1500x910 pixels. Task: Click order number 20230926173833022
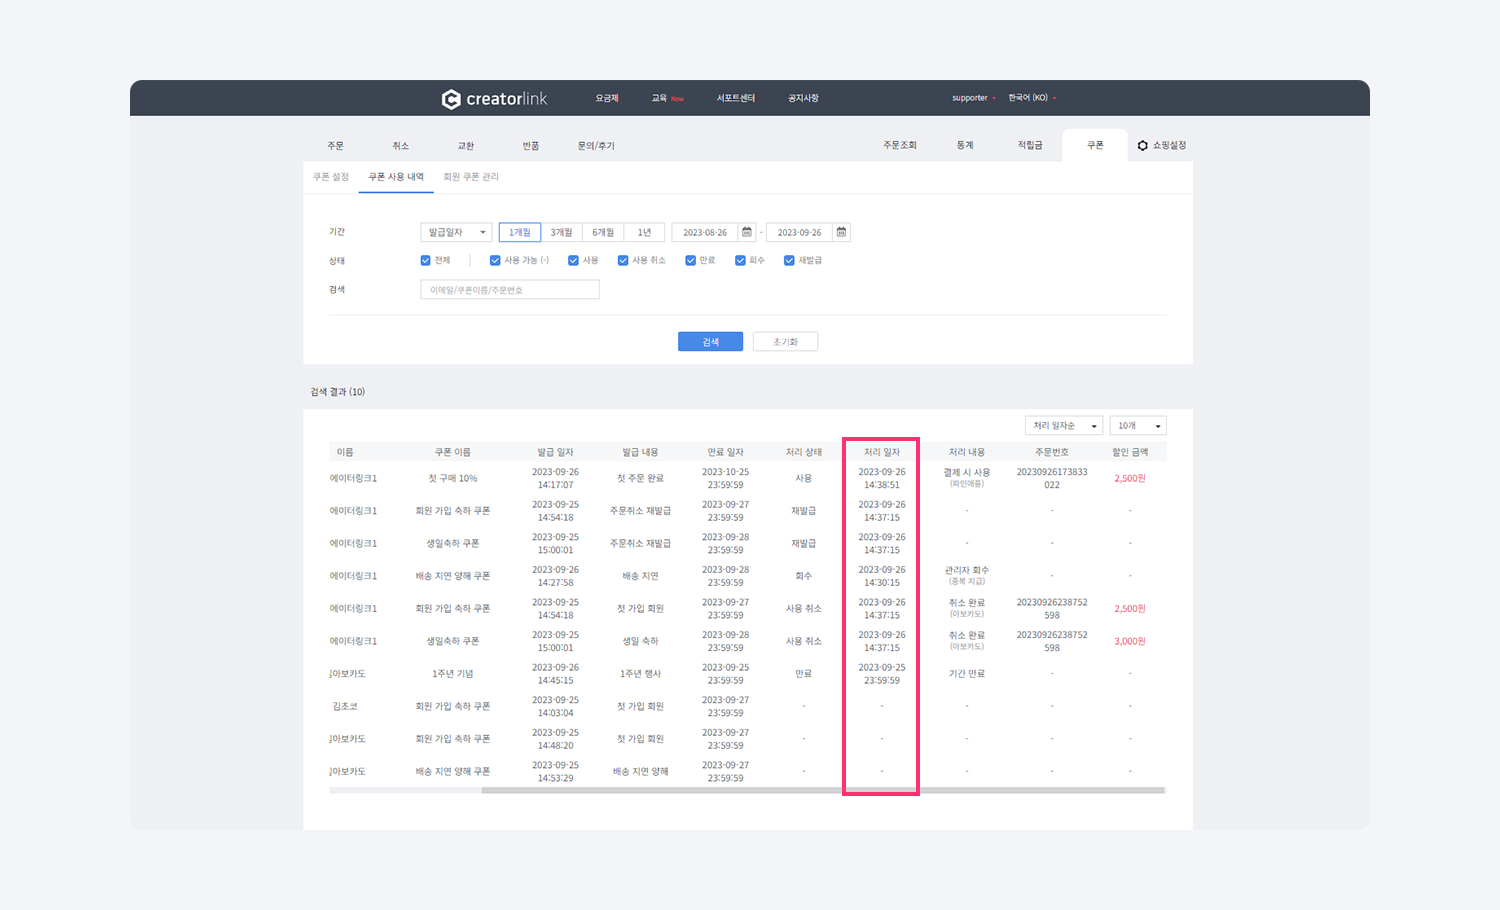click(x=1052, y=478)
